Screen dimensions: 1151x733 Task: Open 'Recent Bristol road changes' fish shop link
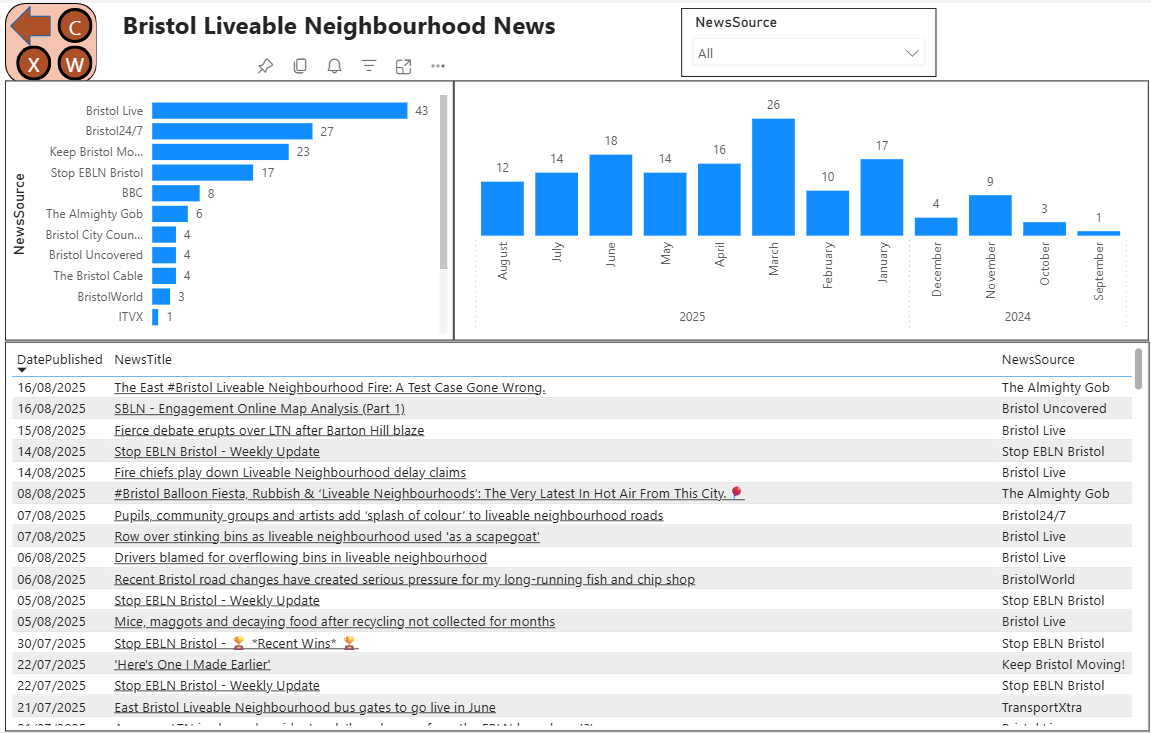[404, 580]
